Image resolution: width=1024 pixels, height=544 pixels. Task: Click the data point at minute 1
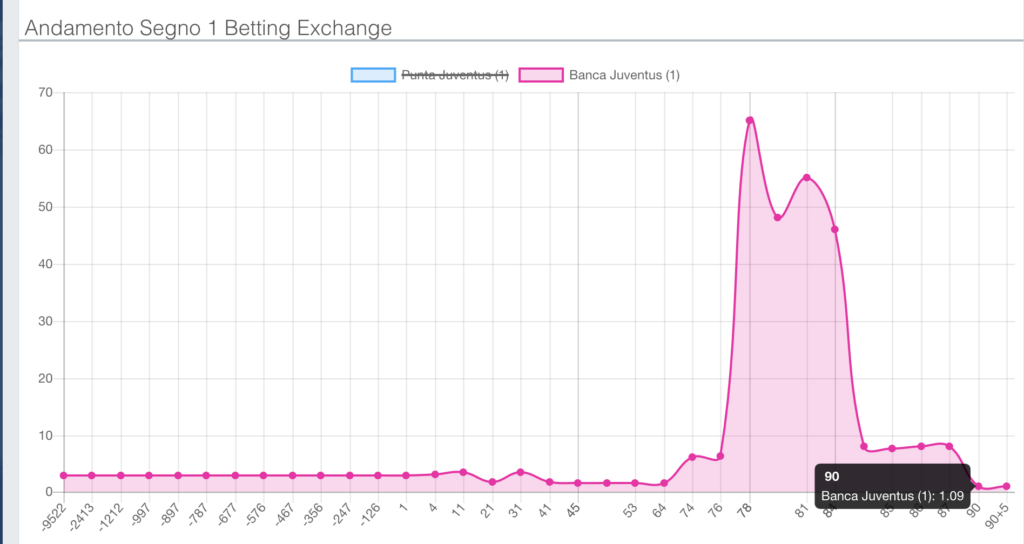pyautogui.click(x=406, y=475)
